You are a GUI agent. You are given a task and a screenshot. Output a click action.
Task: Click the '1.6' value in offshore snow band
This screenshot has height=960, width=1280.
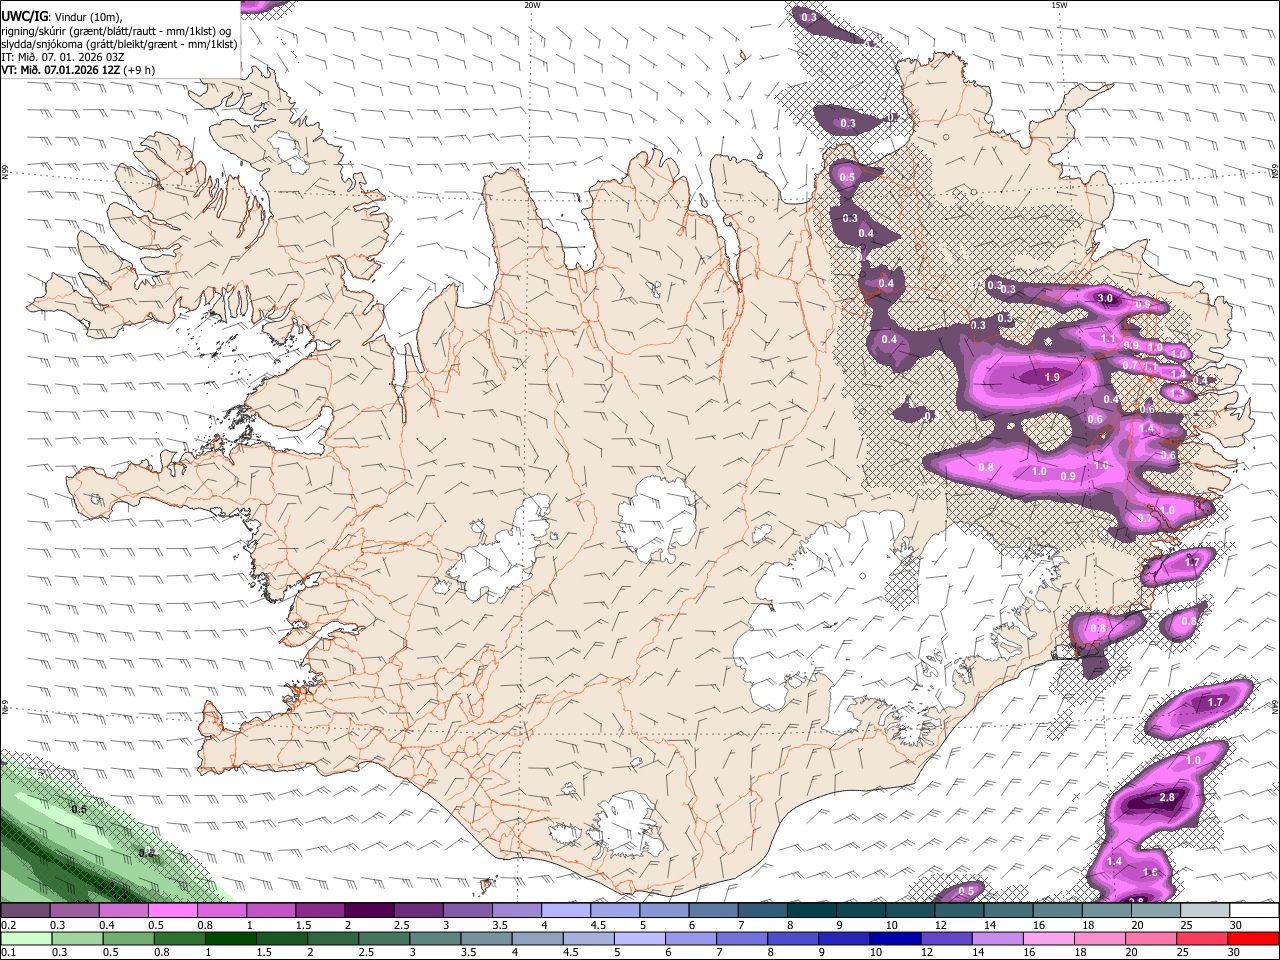(1150, 873)
